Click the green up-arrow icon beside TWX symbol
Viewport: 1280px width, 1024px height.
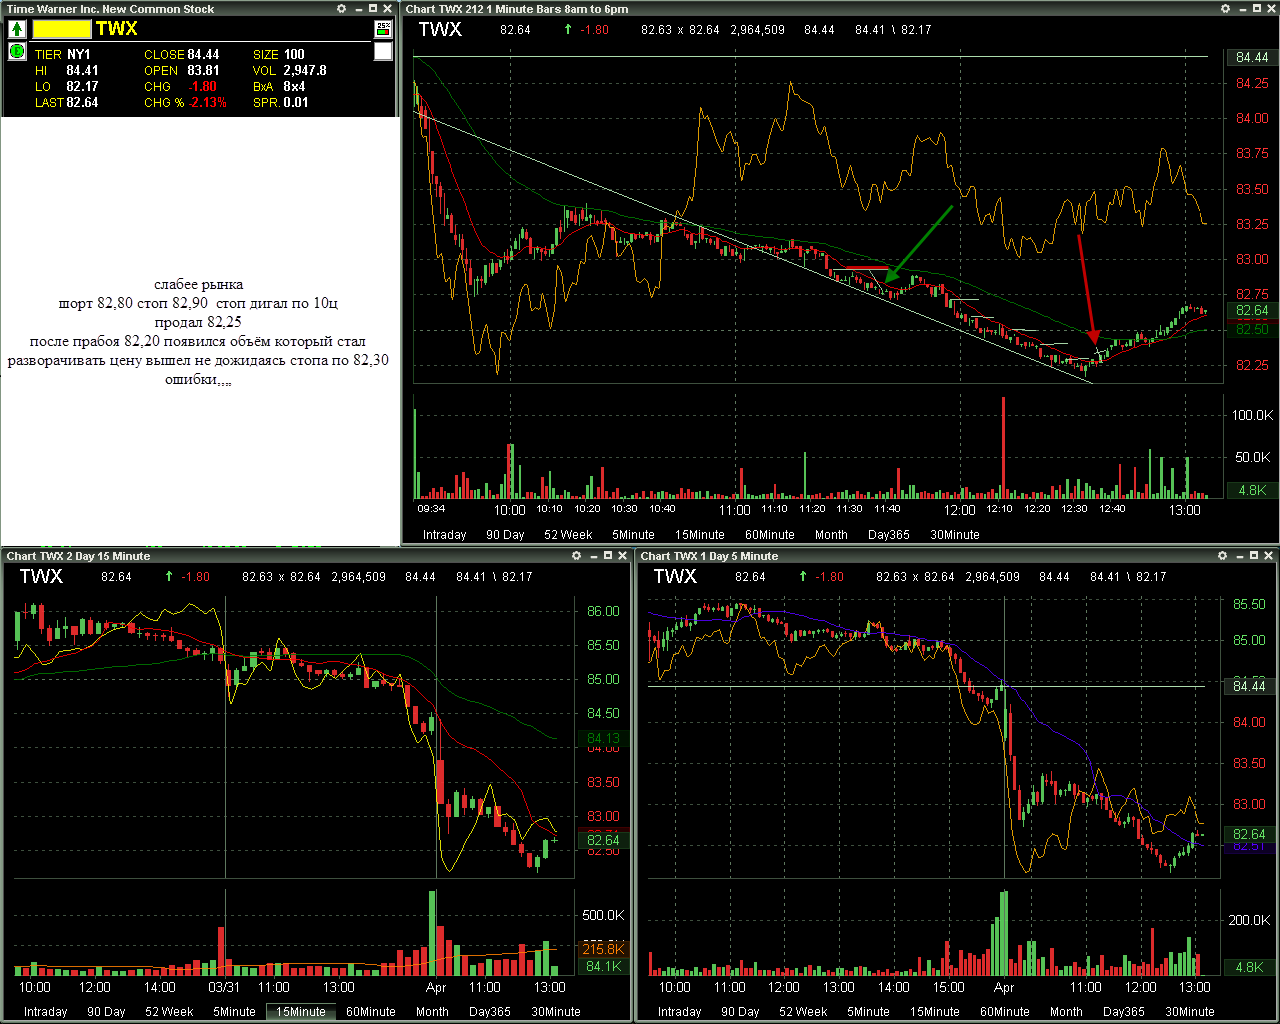[x=17, y=29]
